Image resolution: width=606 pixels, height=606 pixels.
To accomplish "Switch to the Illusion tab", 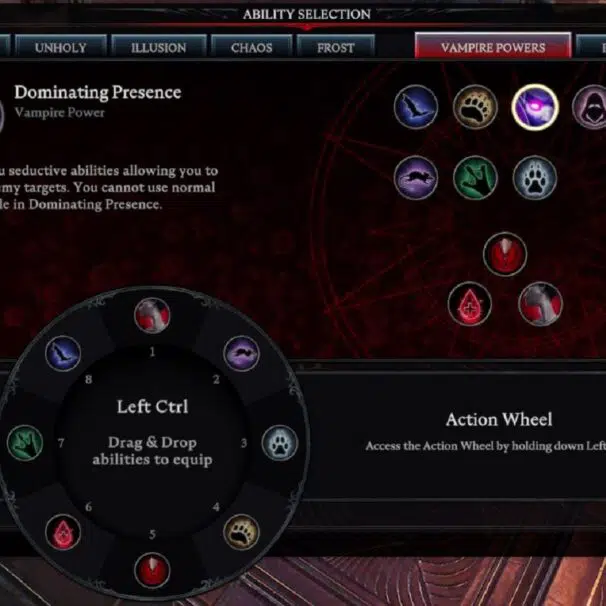I will [158, 47].
